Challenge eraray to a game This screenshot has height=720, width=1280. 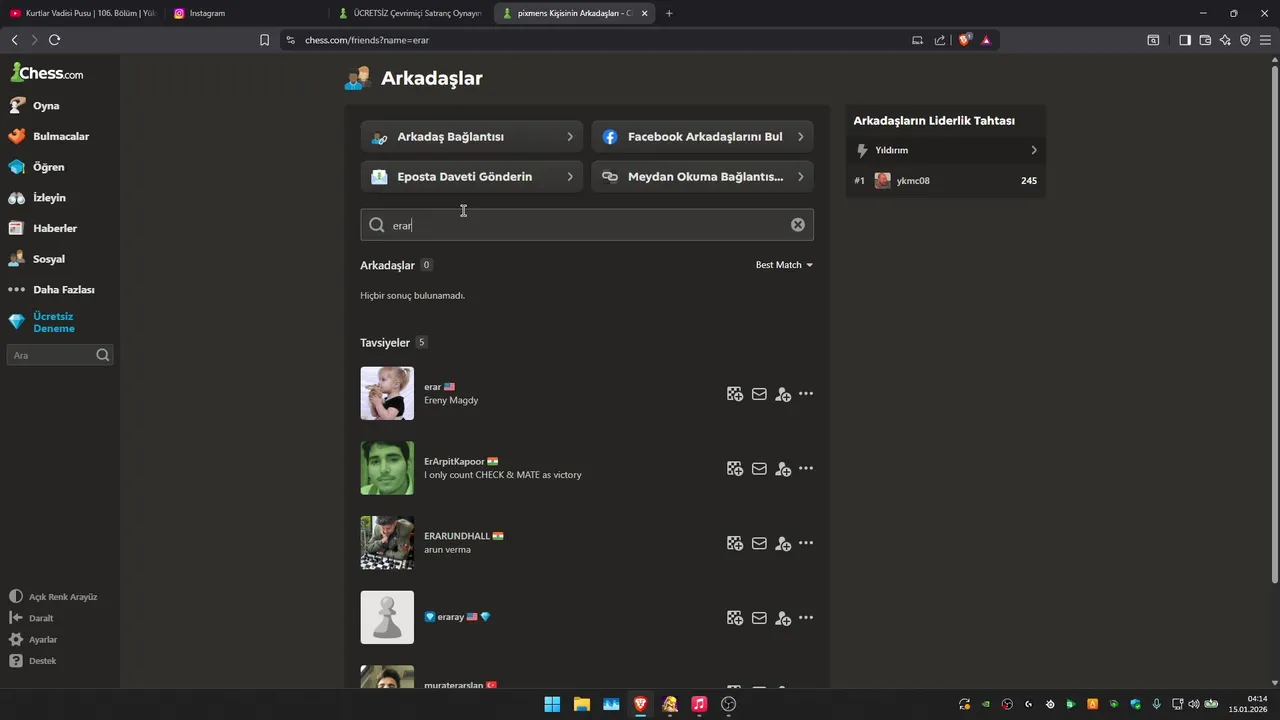(735, 618)
